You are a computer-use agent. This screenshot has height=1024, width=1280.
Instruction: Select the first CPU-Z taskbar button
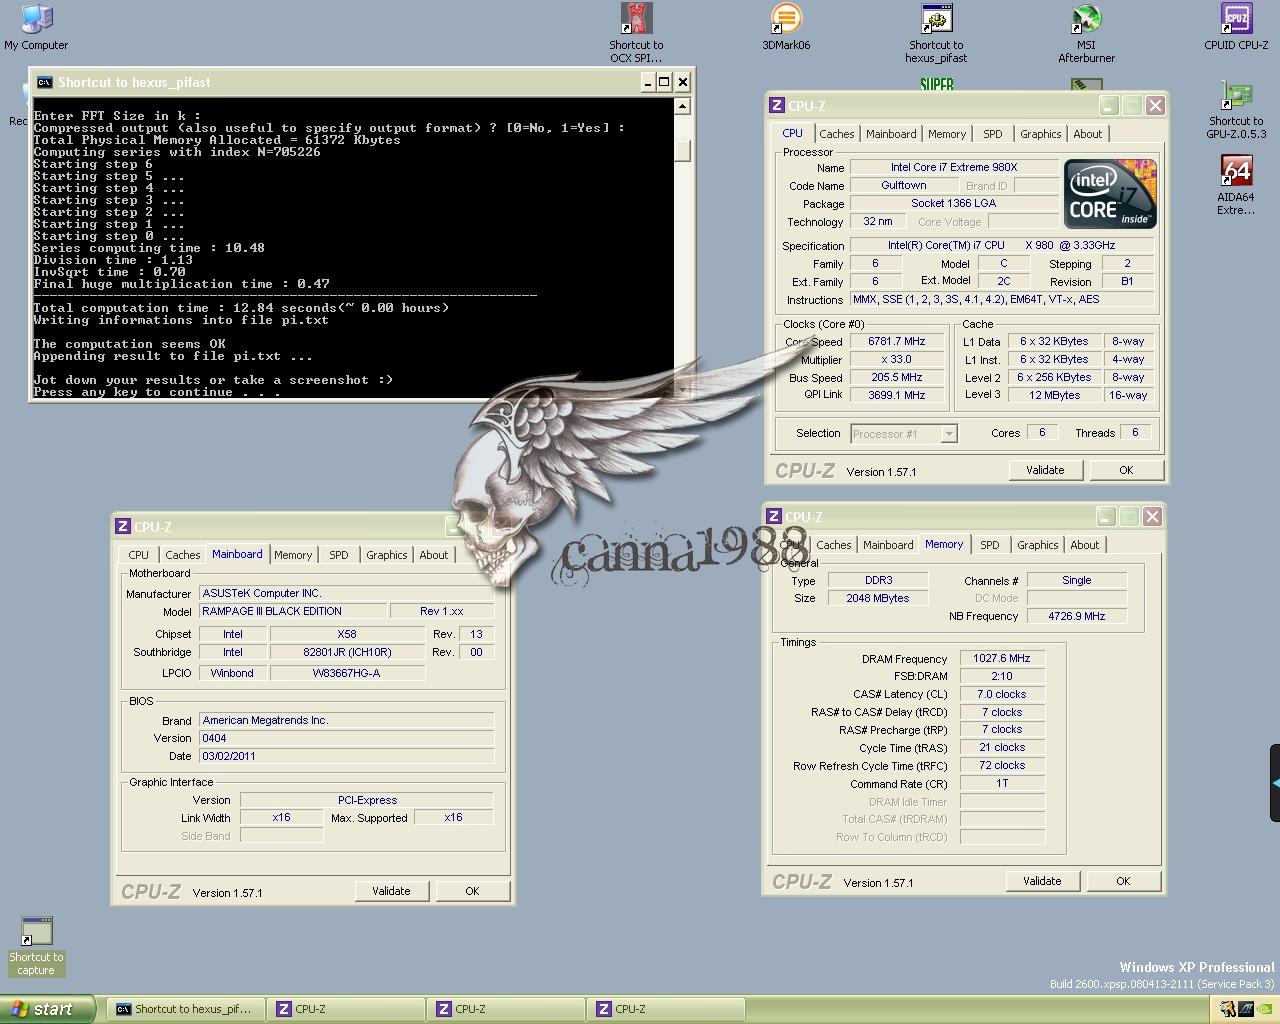[x=346, y=1009]
